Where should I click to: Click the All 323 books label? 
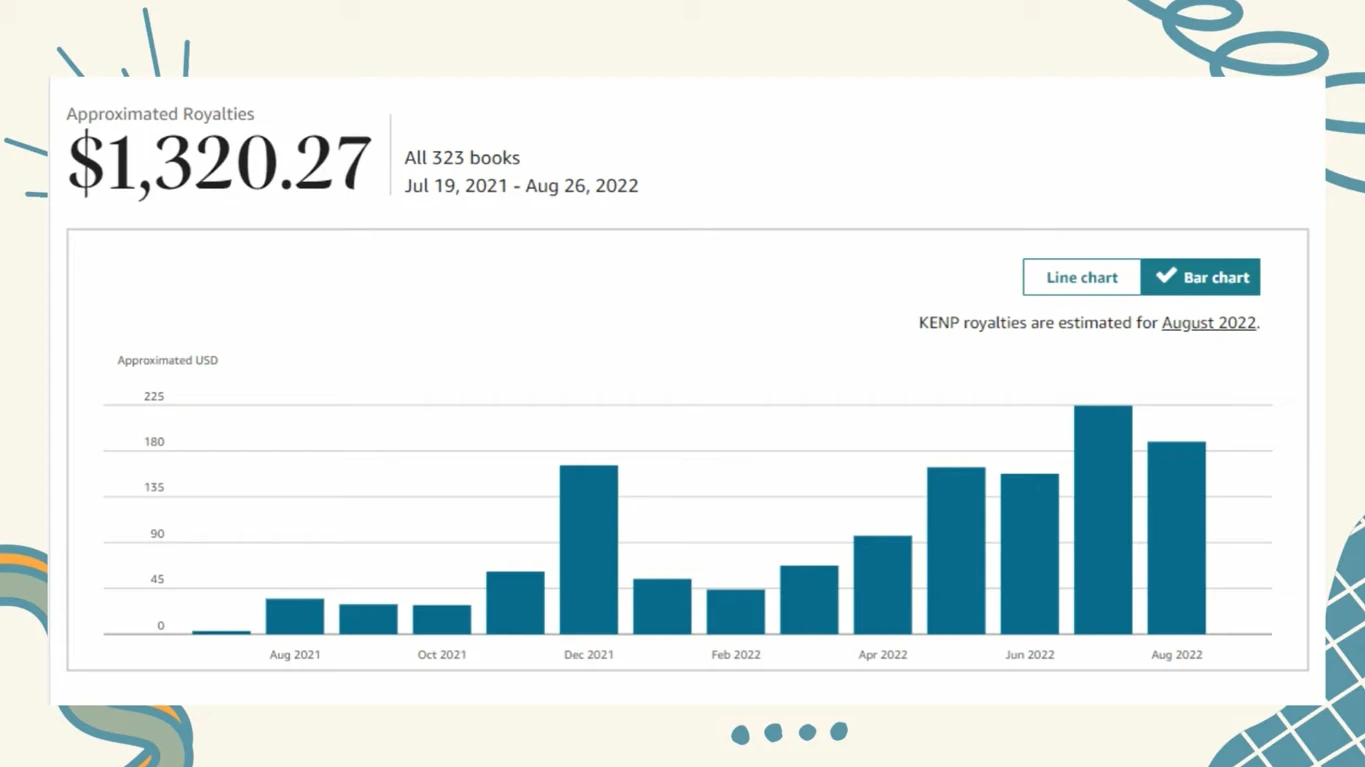click(x=462, y=158)
